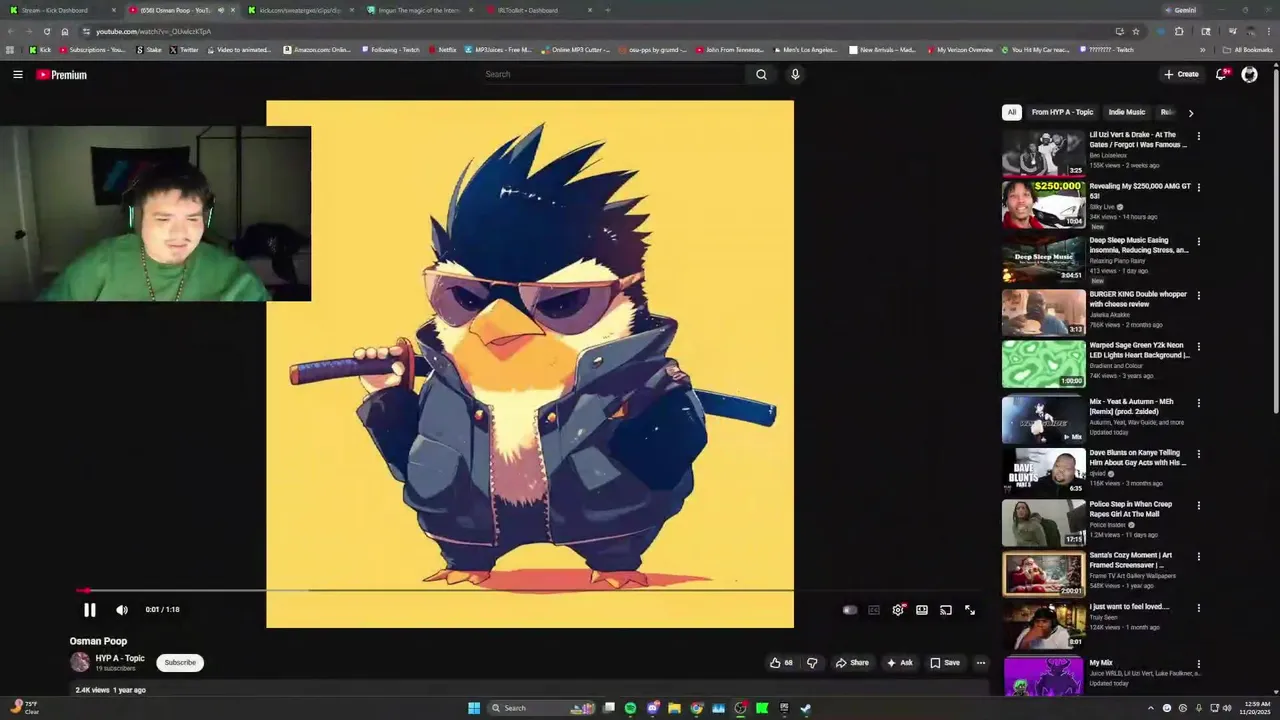Open the Lil Uzi Vert & Drake thumbnail
This screenshot has width=1280, height=720.
(x=1043, y=153)
